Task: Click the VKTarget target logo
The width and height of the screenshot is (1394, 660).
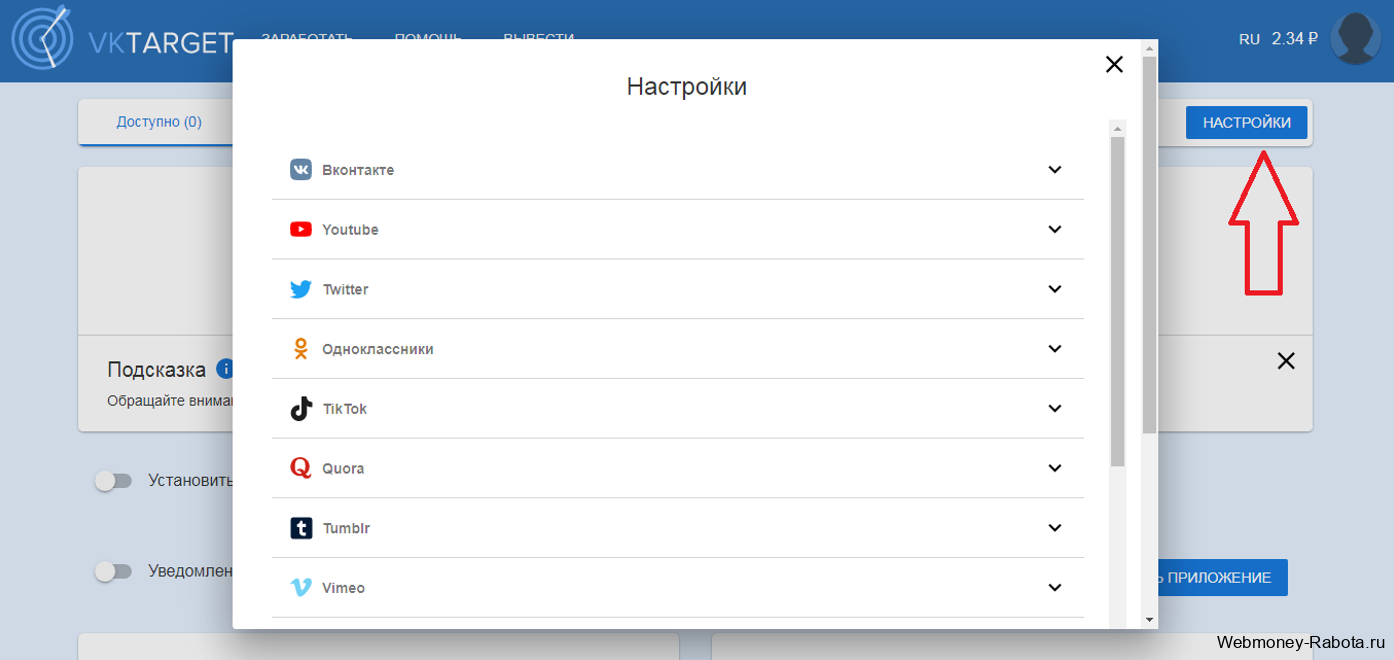Action: pos(43,38)
